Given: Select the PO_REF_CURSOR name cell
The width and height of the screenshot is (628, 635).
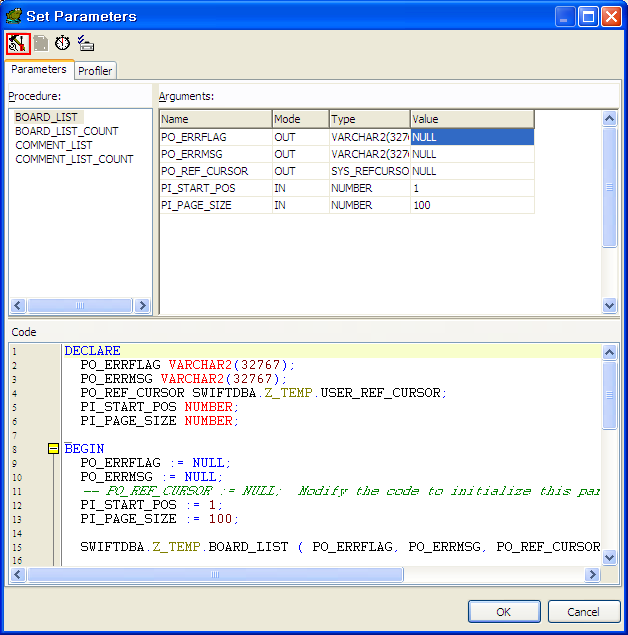Looking at the screenshot, I should coord(215,171).
